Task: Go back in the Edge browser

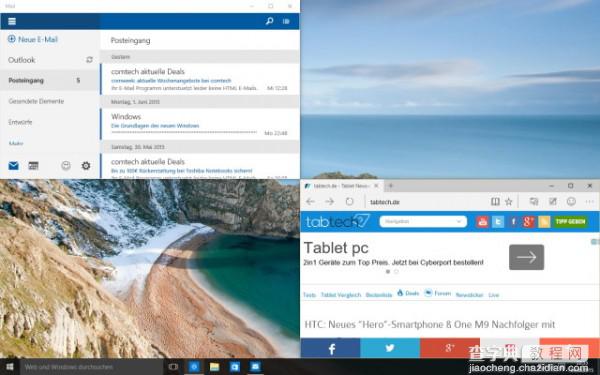Action: tap(310, 202)
